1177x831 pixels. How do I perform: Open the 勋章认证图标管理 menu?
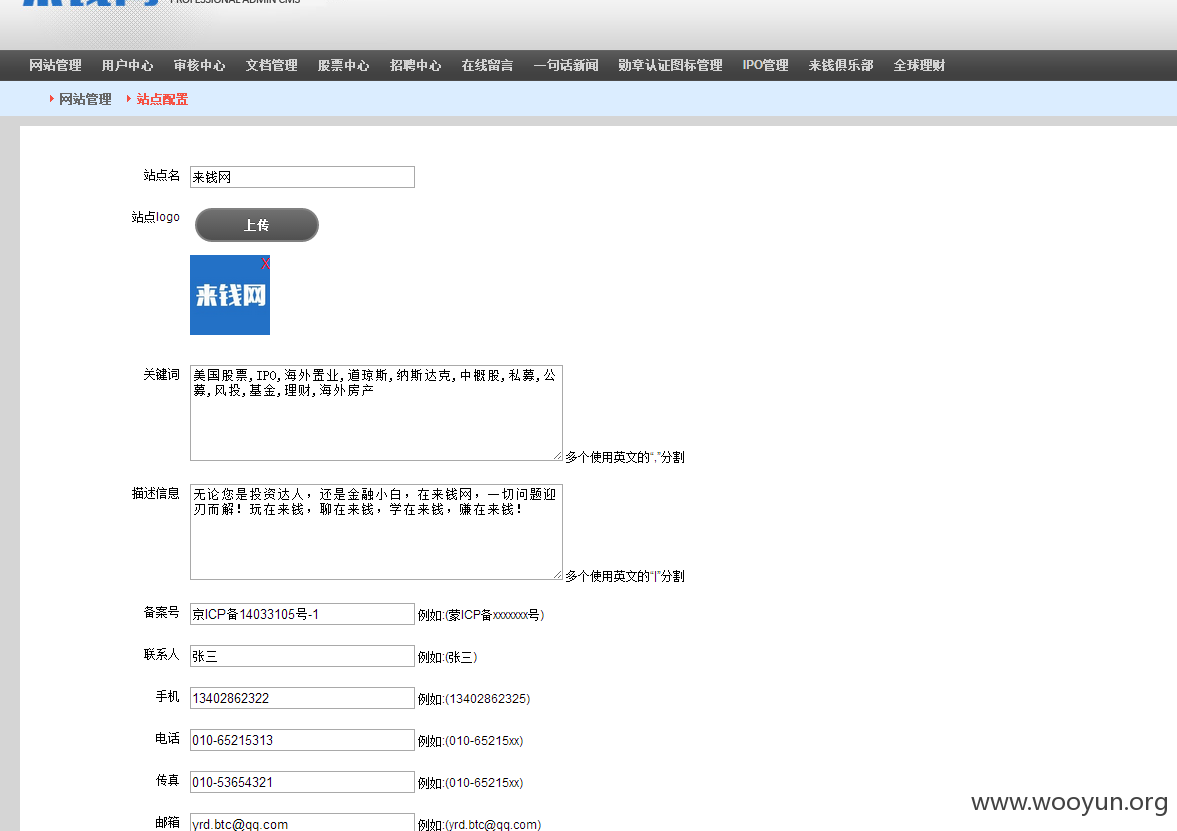click(670, 65)
